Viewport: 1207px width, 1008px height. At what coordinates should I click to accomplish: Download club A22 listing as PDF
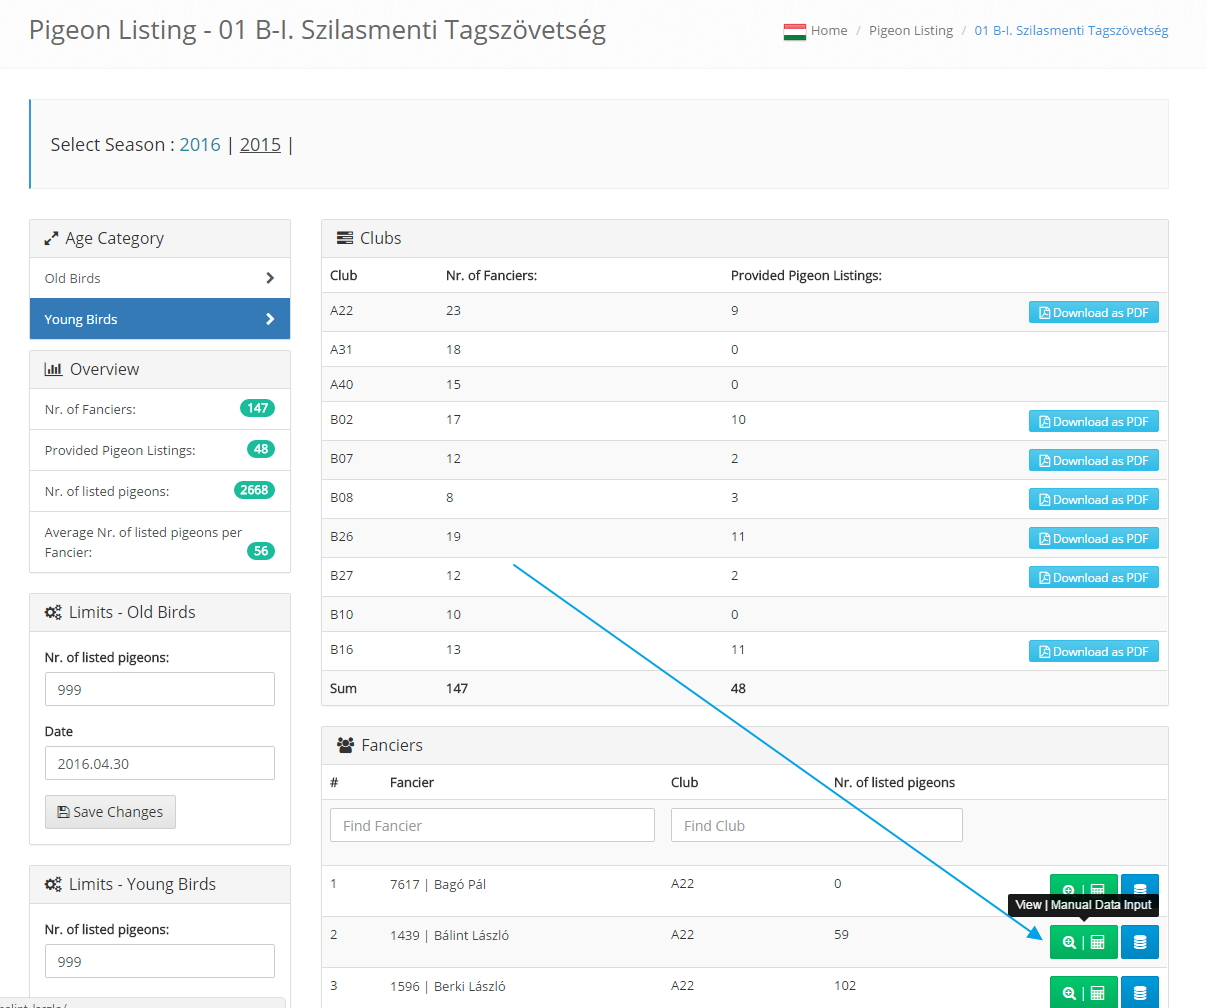1093,313
